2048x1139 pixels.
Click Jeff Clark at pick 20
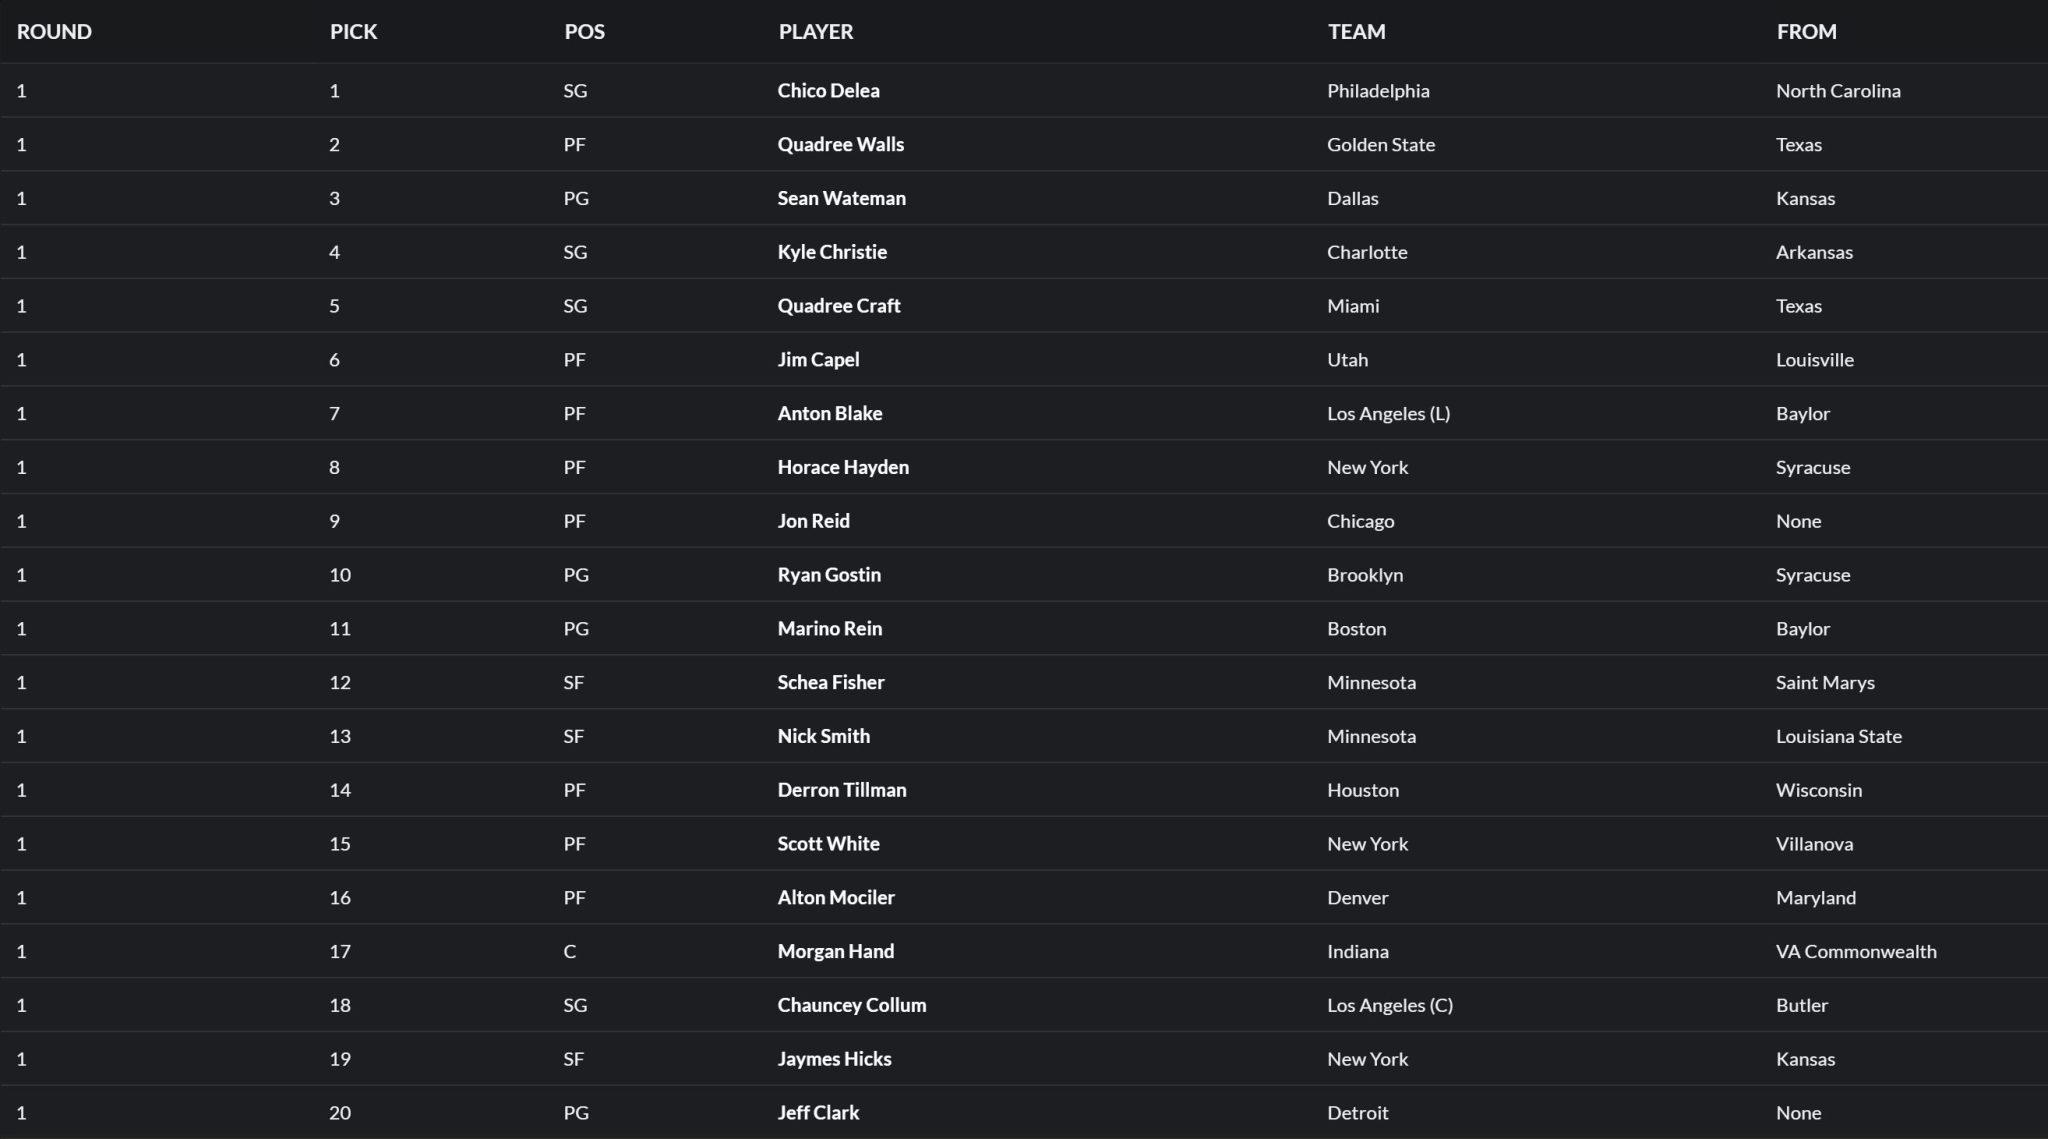tap(818, 1113)
